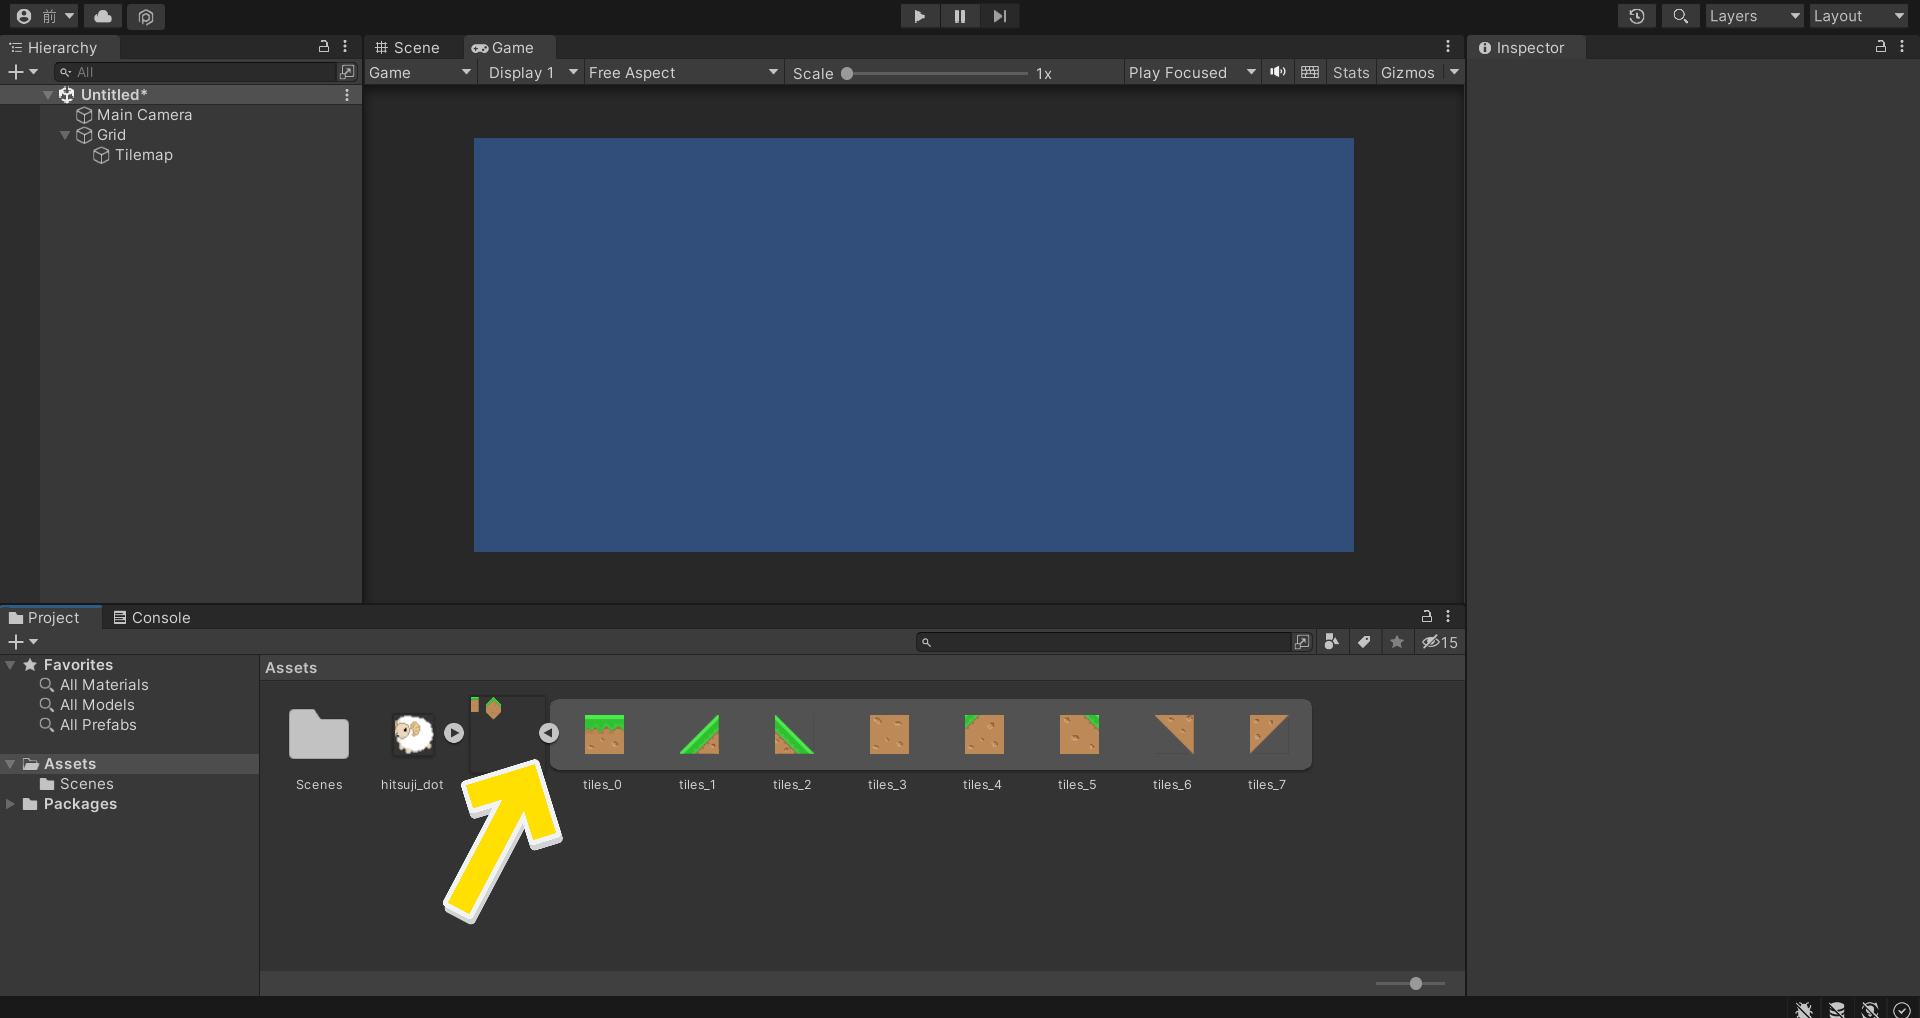Click the Step frame button

click(x=999, y=16)
